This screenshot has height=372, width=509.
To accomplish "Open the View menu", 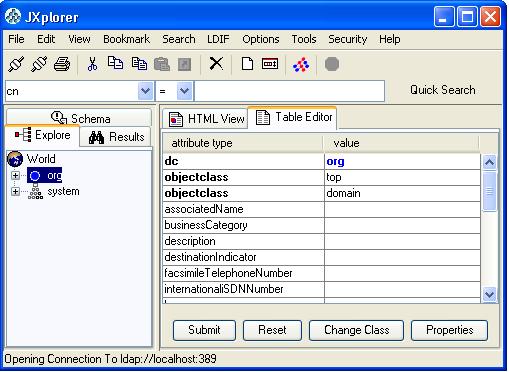I will coord(79,39).
